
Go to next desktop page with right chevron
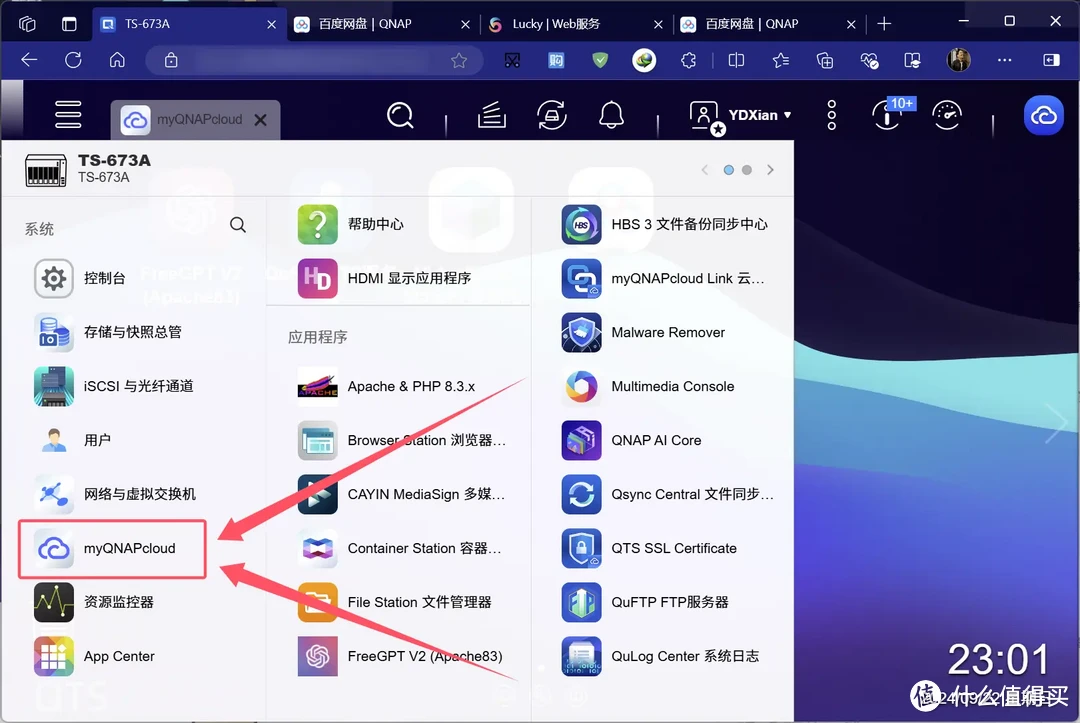tap(770, 170)
